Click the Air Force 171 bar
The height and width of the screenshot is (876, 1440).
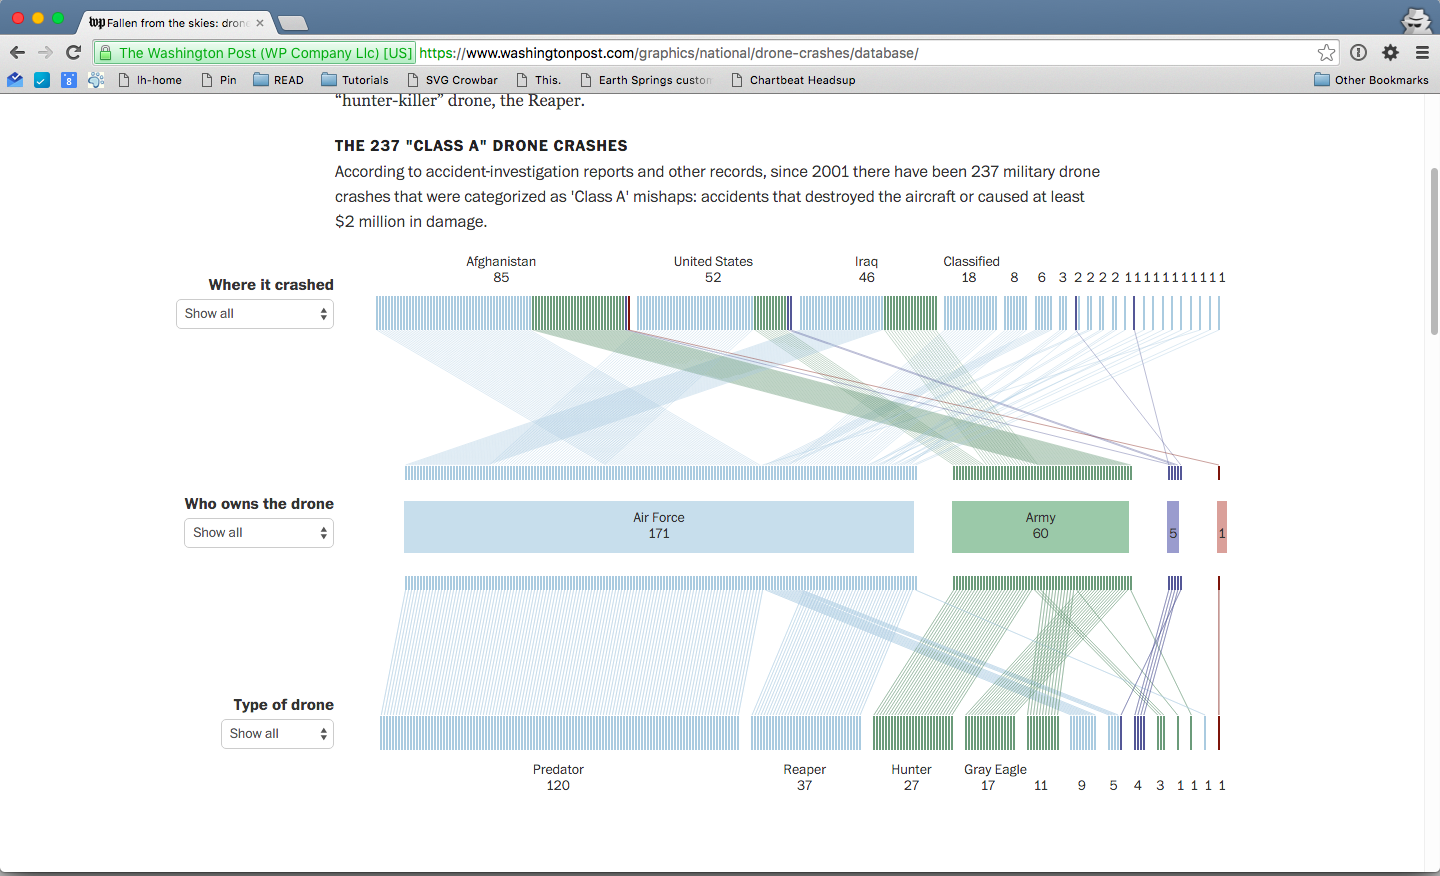click(x=659, y=527)
